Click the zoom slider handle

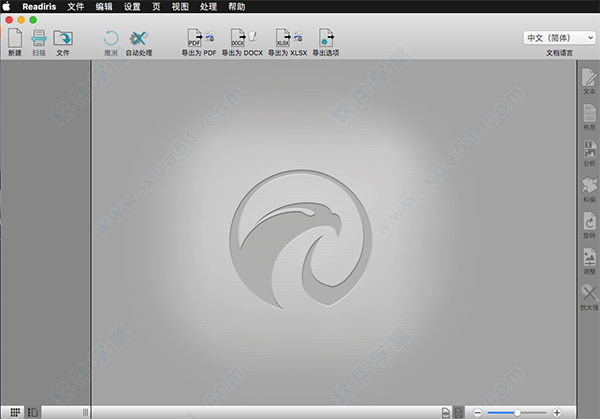(517, 412)
